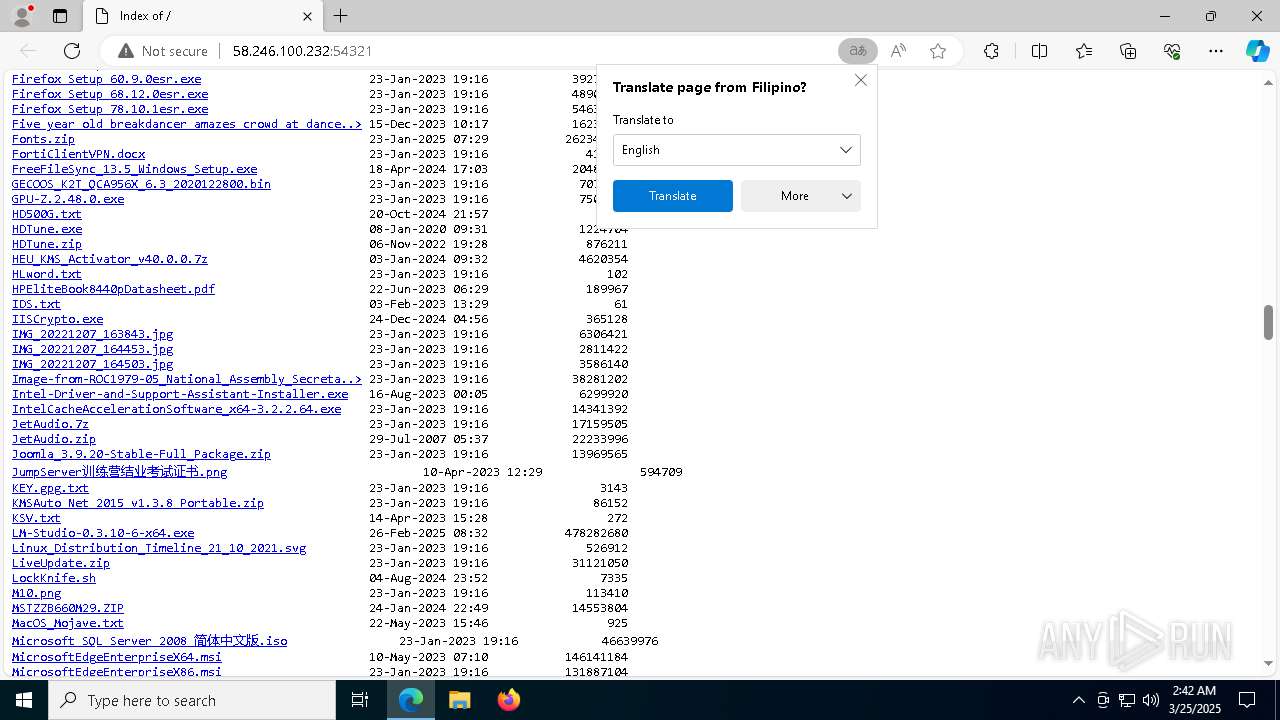Show the Not secure site info
The image size is (1280, 720).
click(163, 51)
